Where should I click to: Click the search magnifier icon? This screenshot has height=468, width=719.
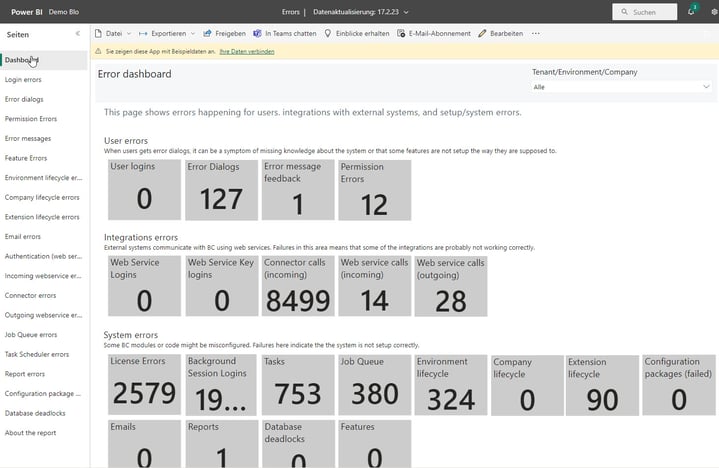625,12
